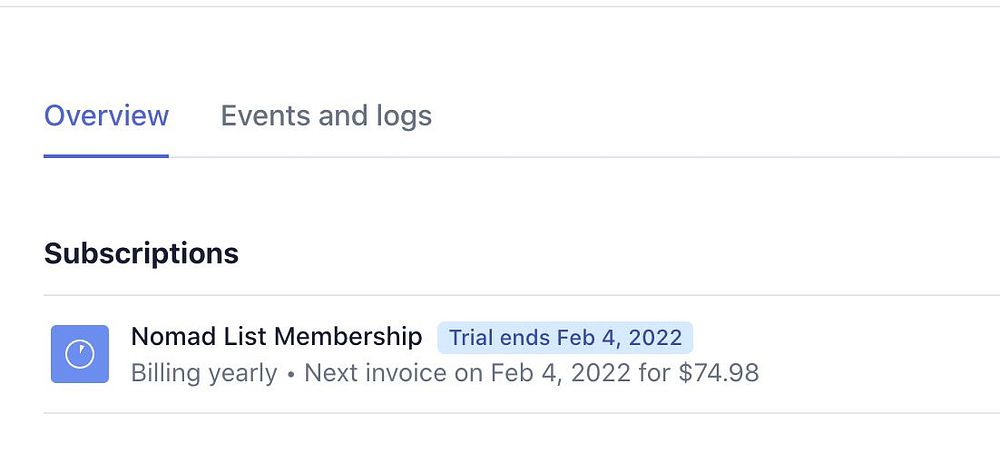Click the clock icon beside Nomad List Membership
The image size is (1000, 465).
(80, 354)
